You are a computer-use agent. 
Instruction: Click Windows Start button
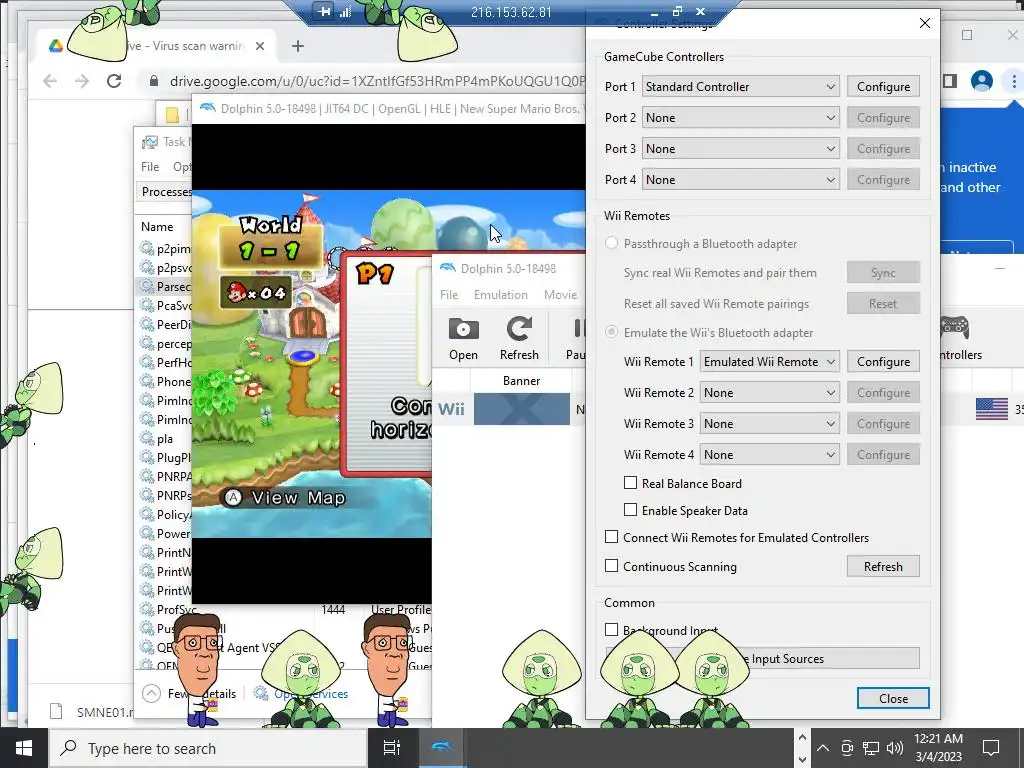[24, 748]
